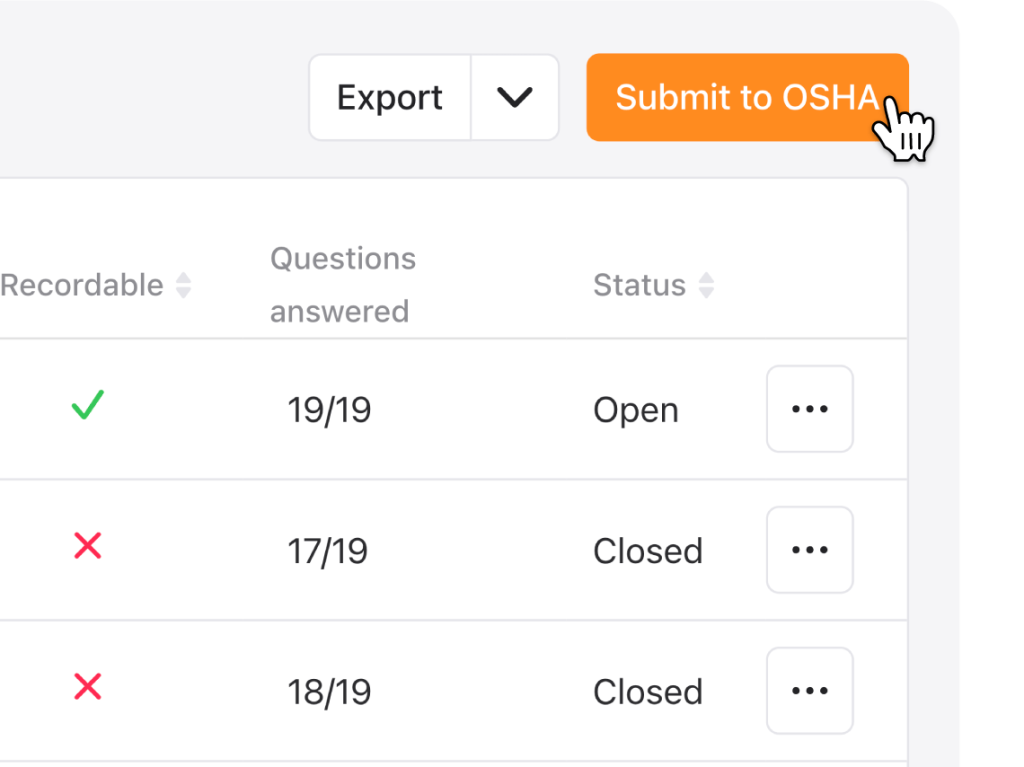Screen dimensions: 1024x767
Task: Open the ellipsis menu on the second Closed row
Action: click(x=810, y=550)
